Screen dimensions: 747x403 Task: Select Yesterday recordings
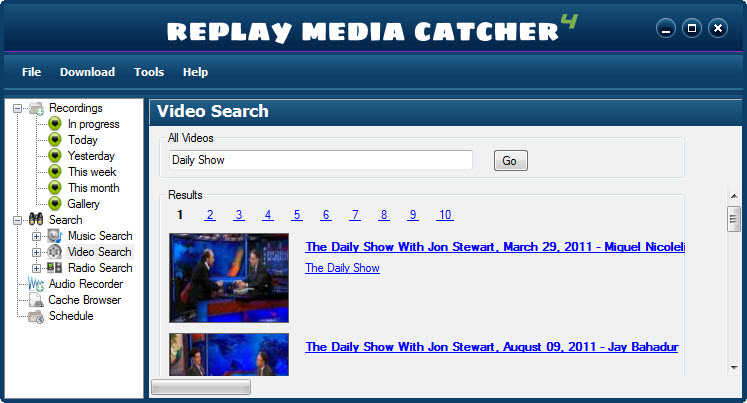coord(91,156)
